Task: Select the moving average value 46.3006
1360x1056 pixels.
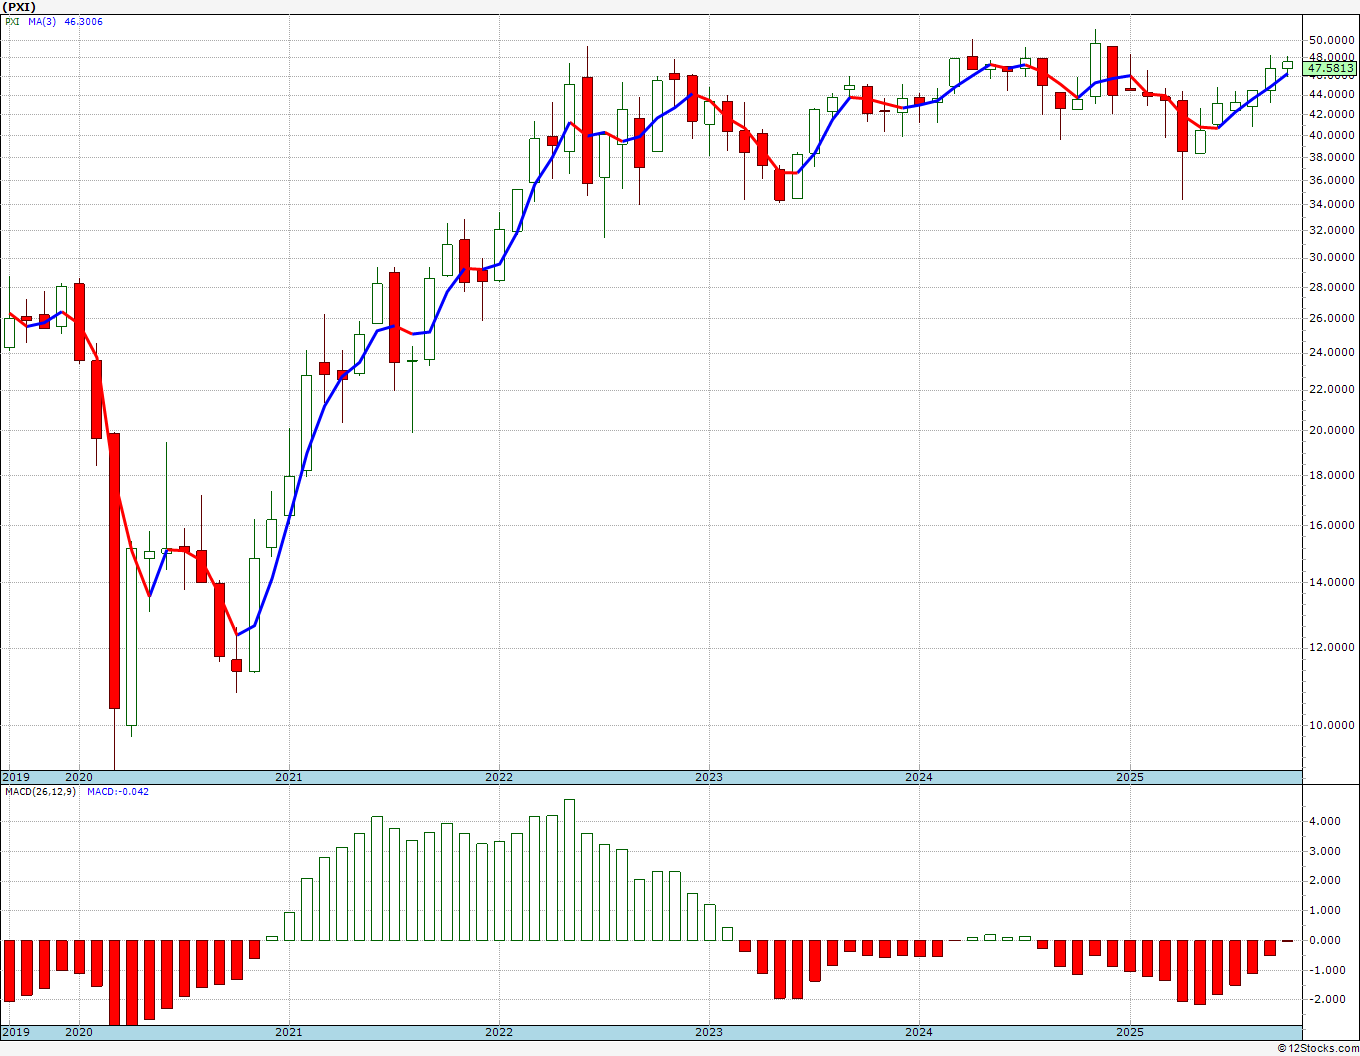Action: coord(83,22)
